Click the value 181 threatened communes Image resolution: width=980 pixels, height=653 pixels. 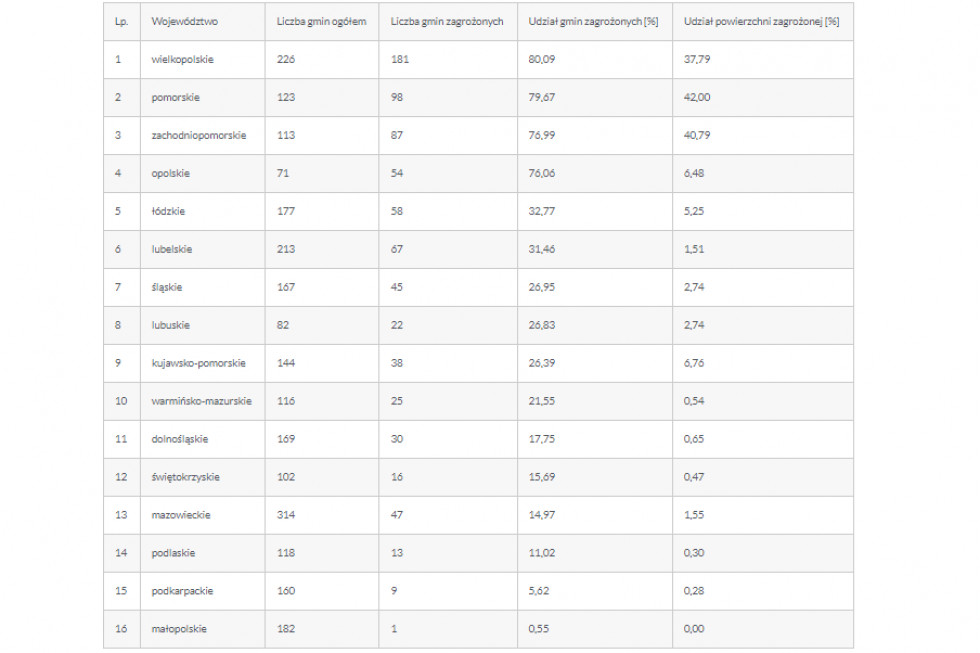click(399, 59)
